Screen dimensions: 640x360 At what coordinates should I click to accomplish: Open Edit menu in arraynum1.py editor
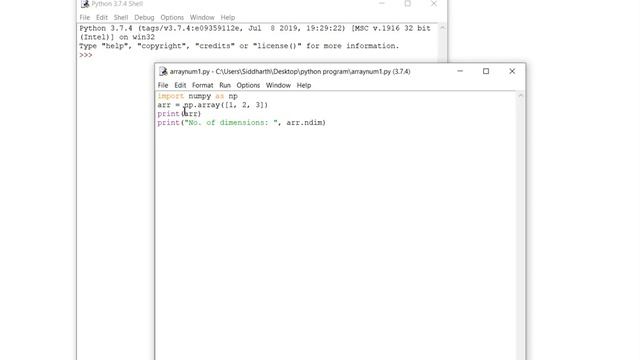[x=180, y=85]
